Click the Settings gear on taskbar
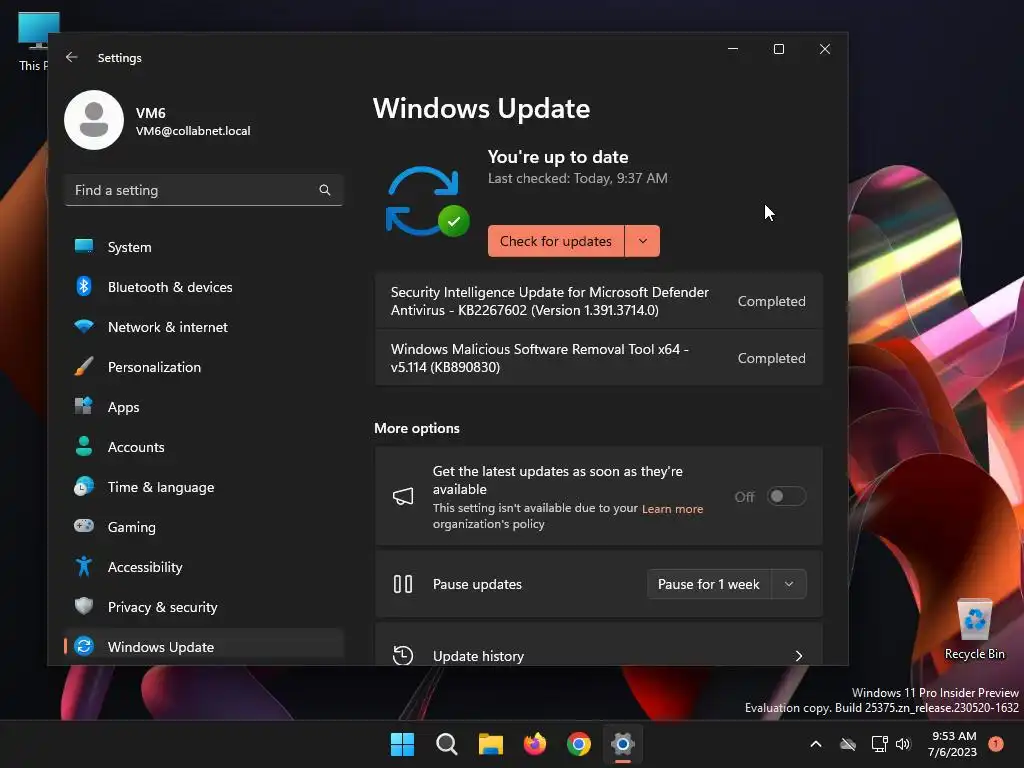The height and width of the screenshot is (768, 1024). [623, 744]
